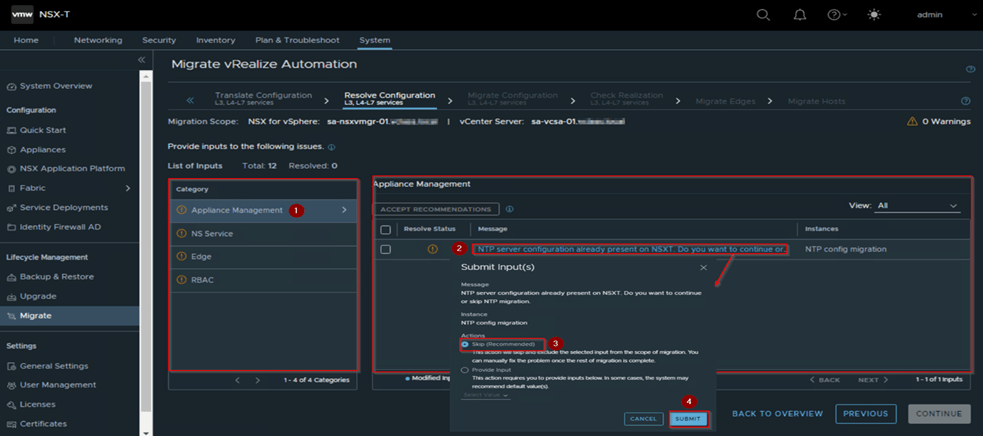Tick the select-all checkbox in table header
The image size is (983, 436).
pyautogui.click(x=386, y=229)
